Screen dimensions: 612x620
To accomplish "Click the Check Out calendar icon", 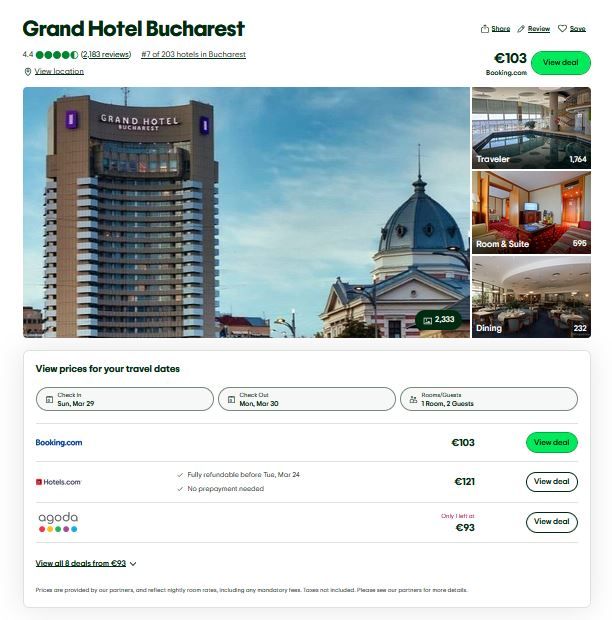I will 231,399.
